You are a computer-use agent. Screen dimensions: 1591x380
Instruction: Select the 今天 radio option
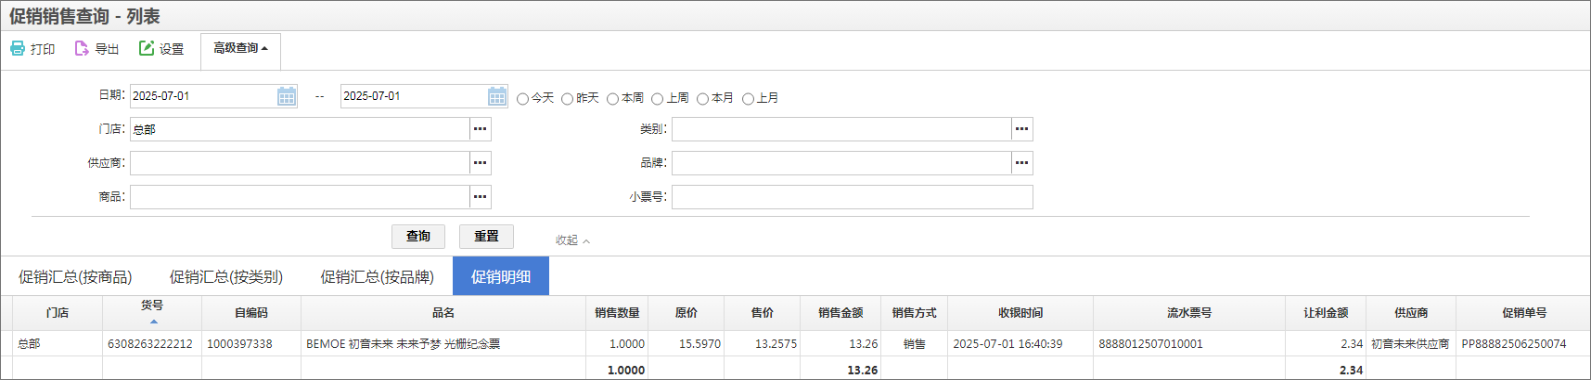click(x=523, y=99)
